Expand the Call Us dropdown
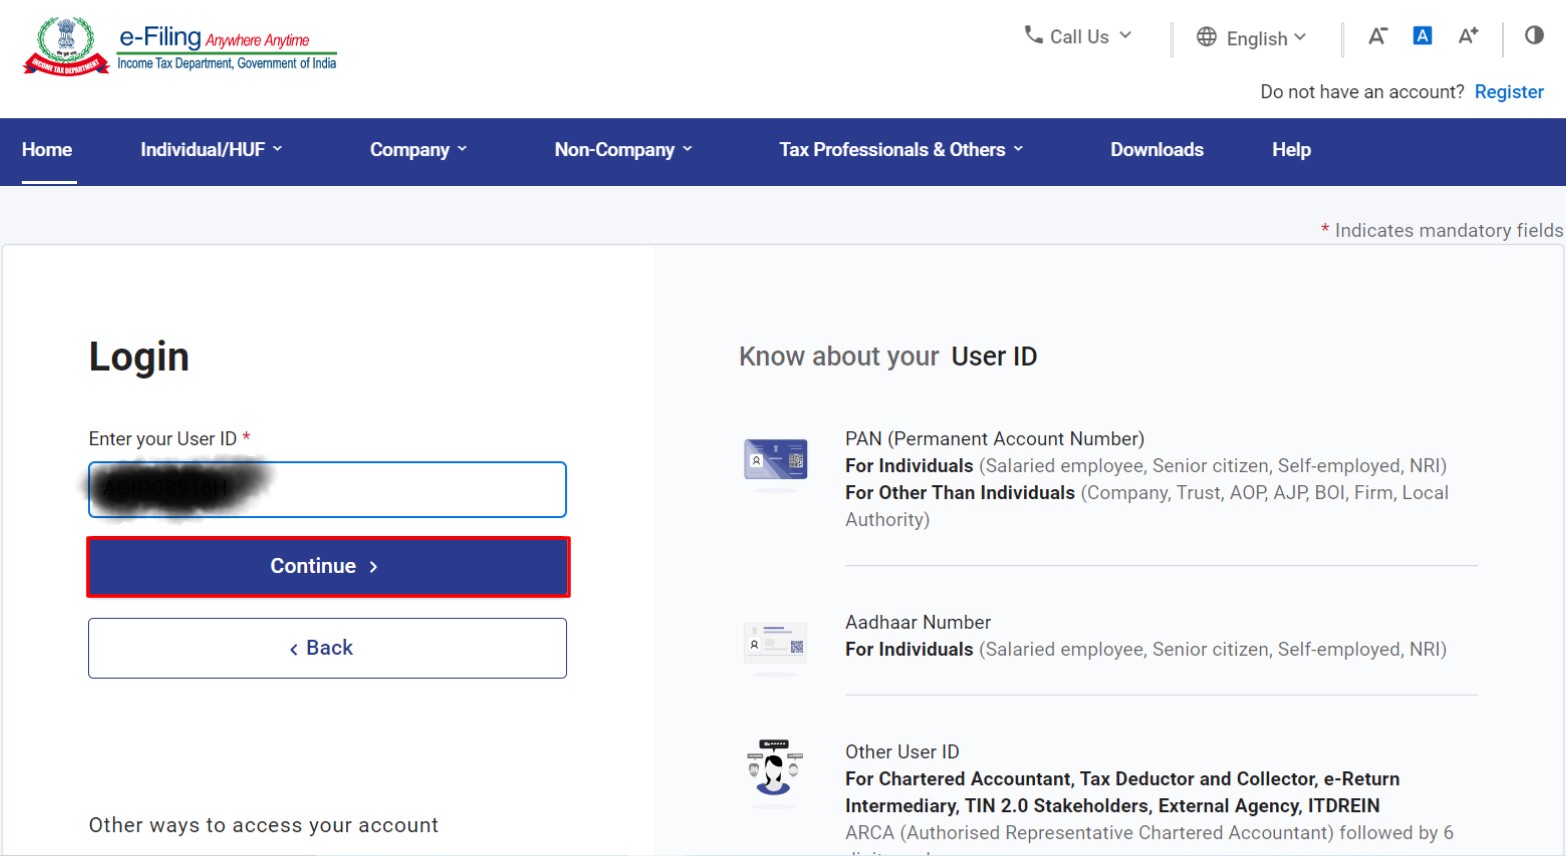 [x=1078, y=36]
